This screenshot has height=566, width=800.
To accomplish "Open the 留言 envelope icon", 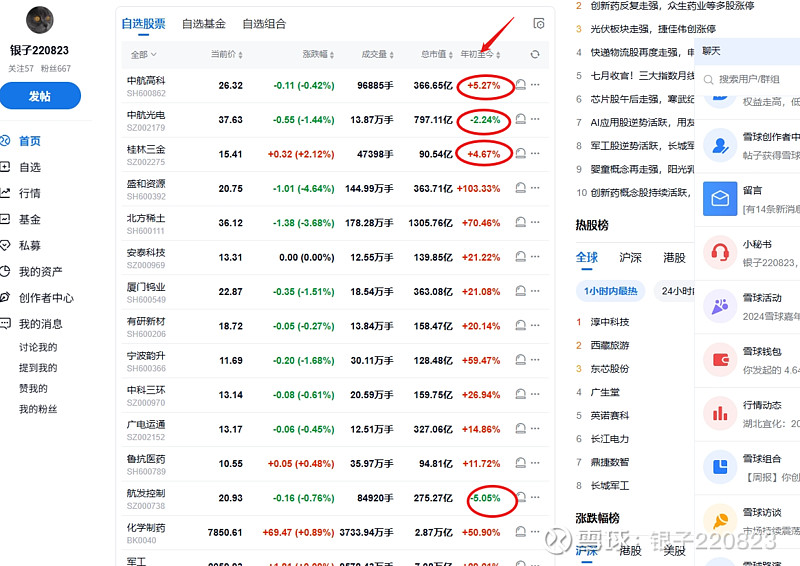I will [720, 199].
